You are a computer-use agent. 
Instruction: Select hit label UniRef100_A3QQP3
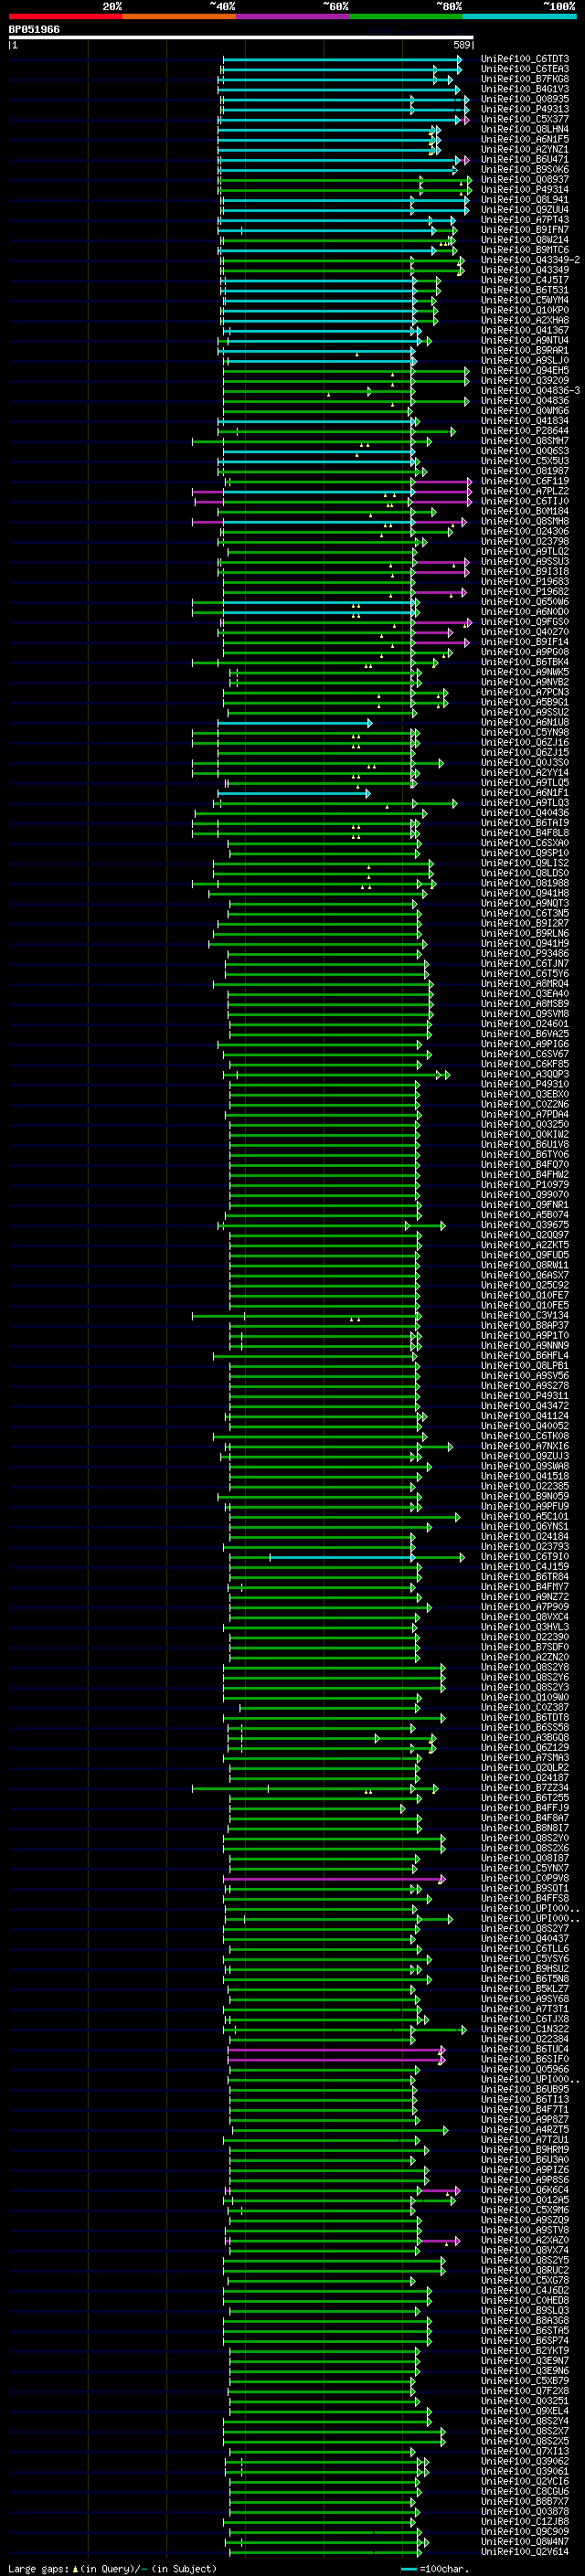(525, 1074)
